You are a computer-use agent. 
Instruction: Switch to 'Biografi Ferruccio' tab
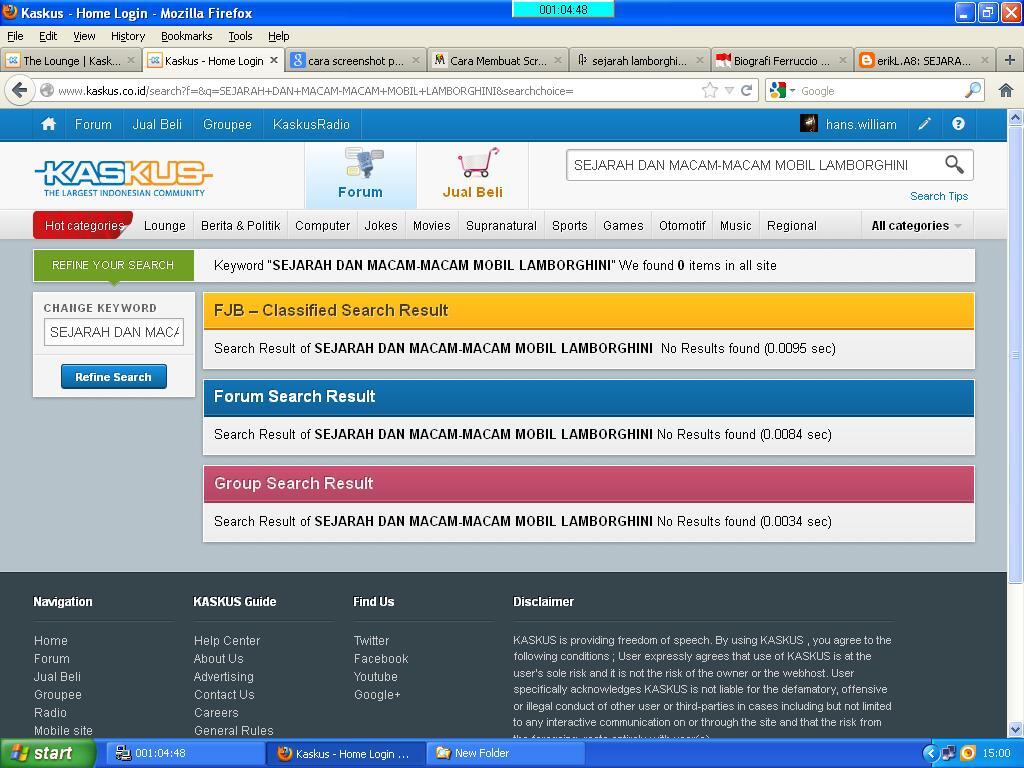(x=782, y=61)
